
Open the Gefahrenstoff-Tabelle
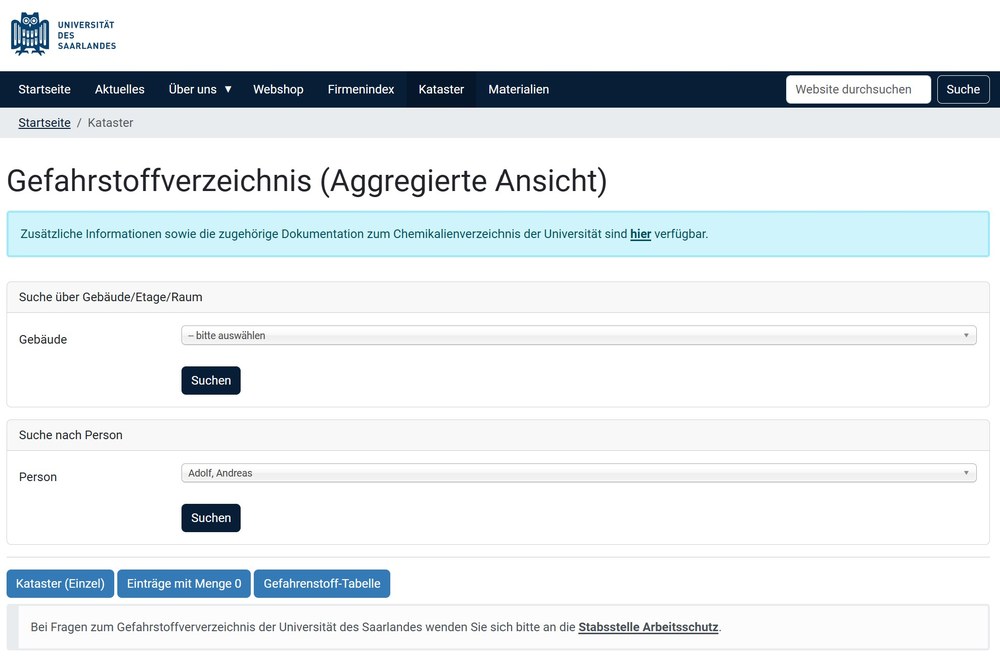coord(322,583)
